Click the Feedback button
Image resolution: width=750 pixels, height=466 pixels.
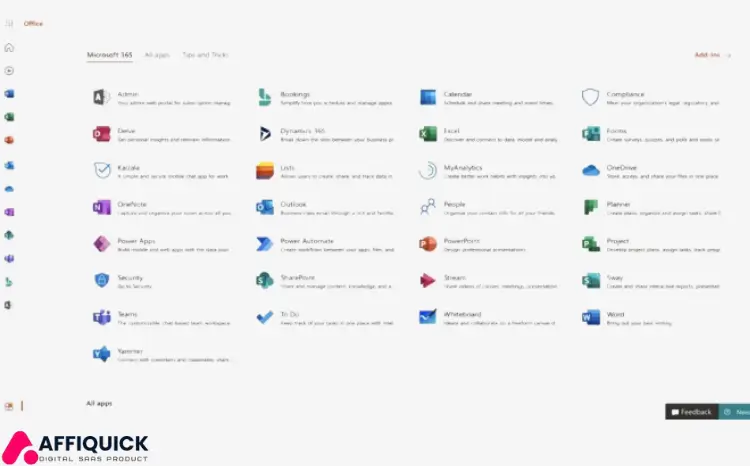point(692,412)
